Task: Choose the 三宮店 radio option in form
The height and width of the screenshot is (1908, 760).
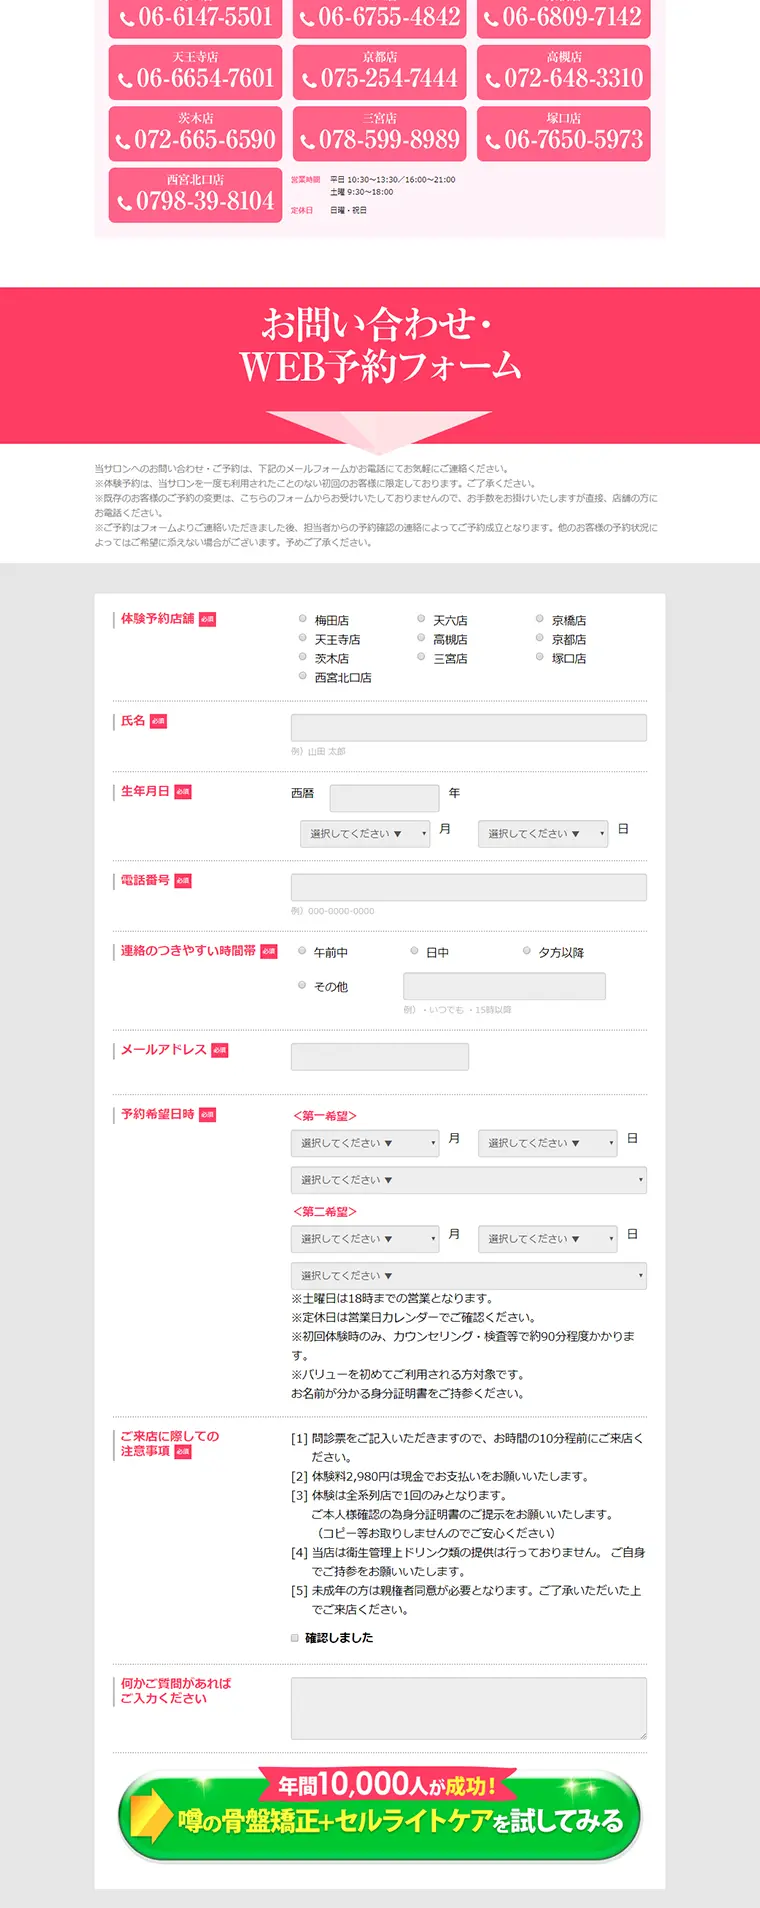Action: (421, 657)
